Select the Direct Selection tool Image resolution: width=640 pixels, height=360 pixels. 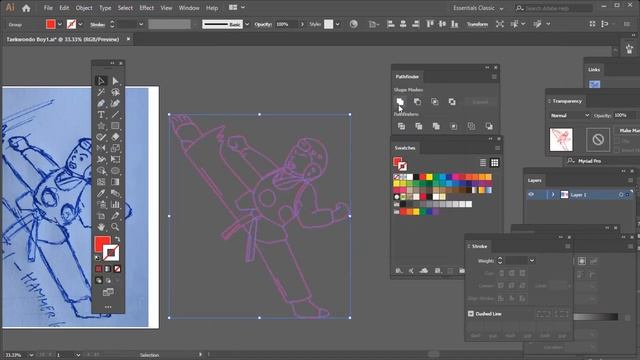pos(115,81)
